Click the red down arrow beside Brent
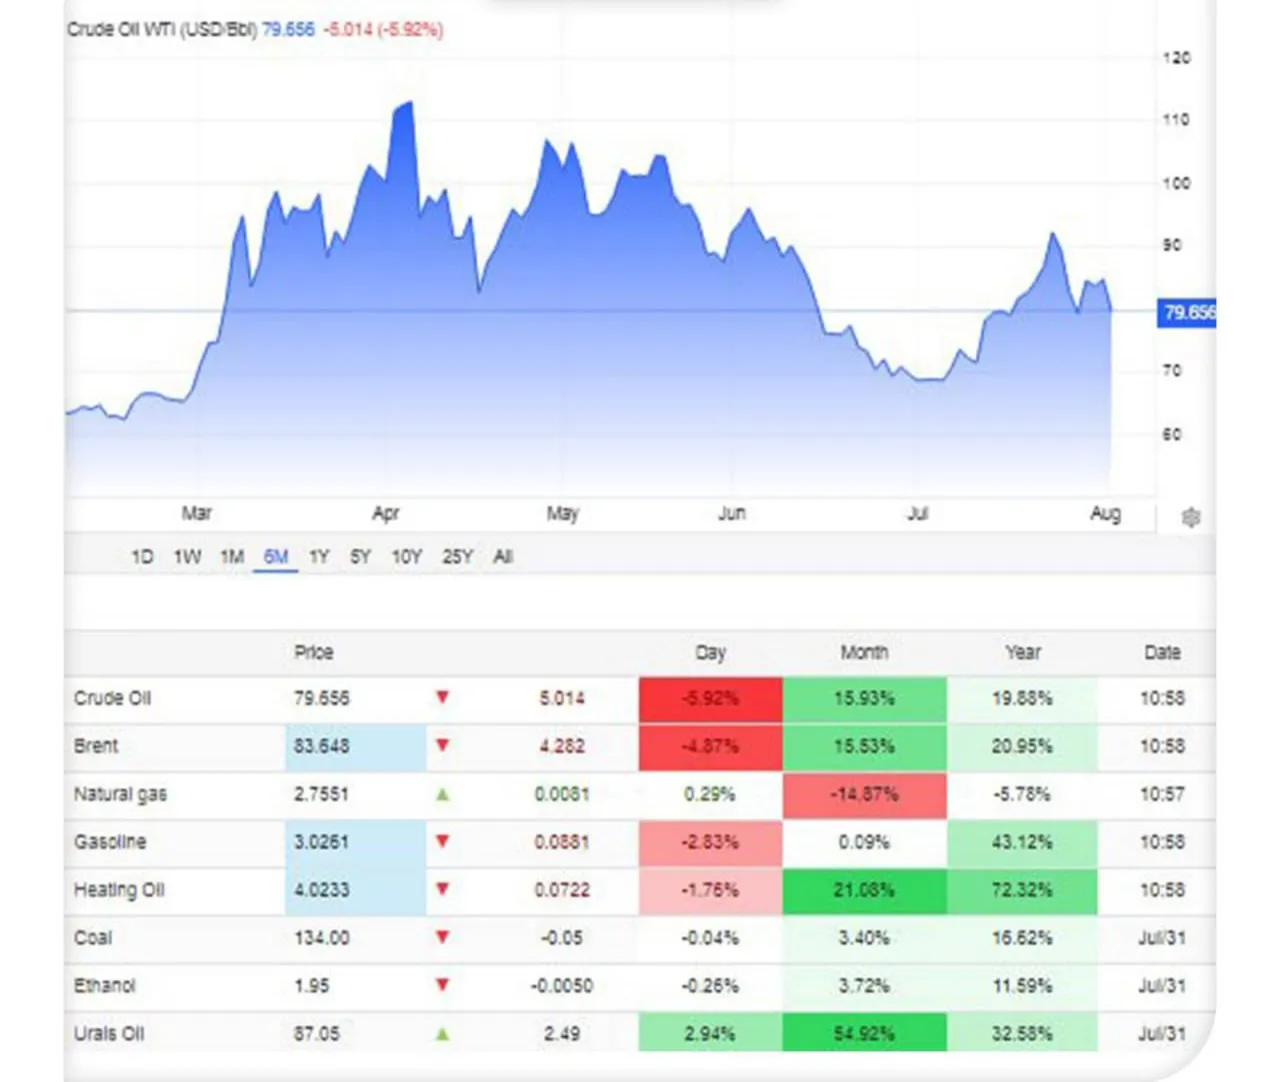Viewport: 1280px width, 1082px height. (442, 745)
